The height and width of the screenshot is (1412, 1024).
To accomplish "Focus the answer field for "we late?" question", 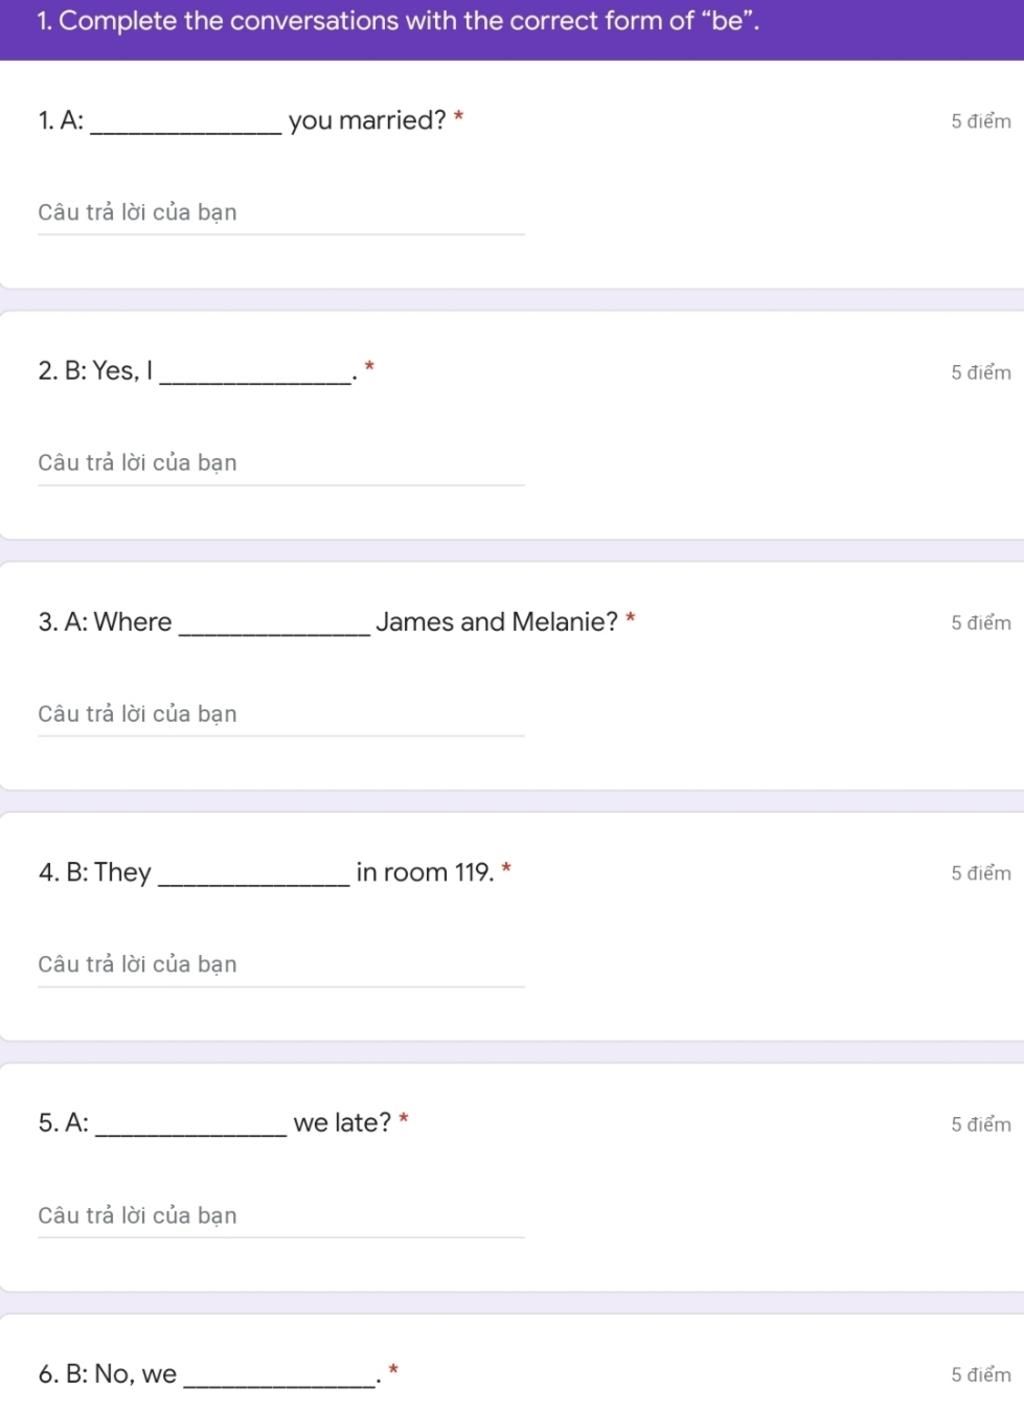I will click(x=281, y=1215).
